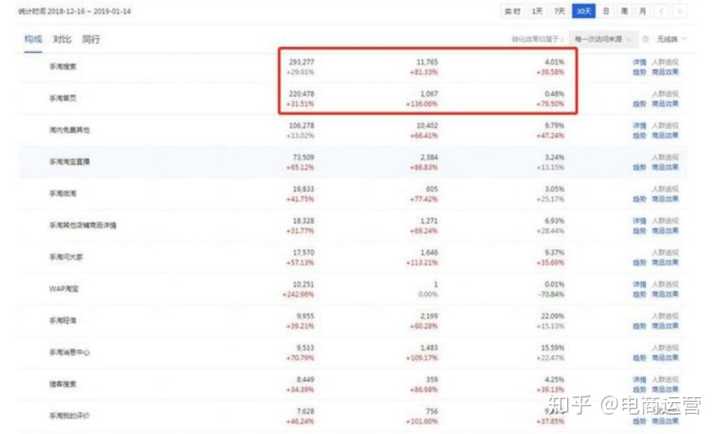Click the 106,278 visitor count
720x434 pixels.
(302, 125)
